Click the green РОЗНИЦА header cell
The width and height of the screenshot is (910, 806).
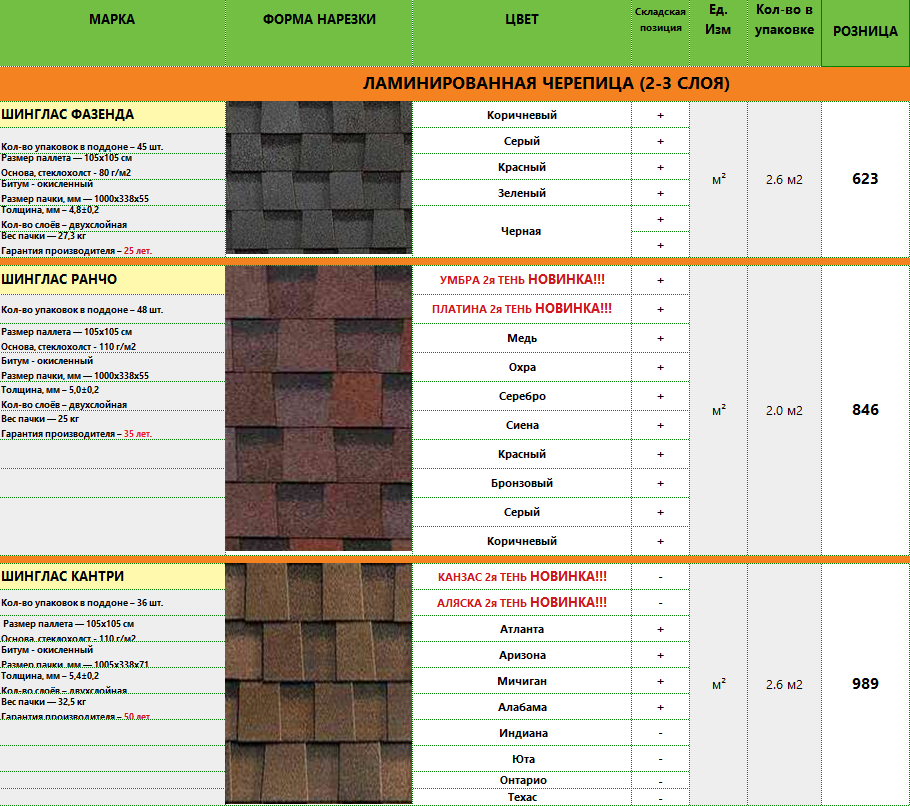point(865,32)
